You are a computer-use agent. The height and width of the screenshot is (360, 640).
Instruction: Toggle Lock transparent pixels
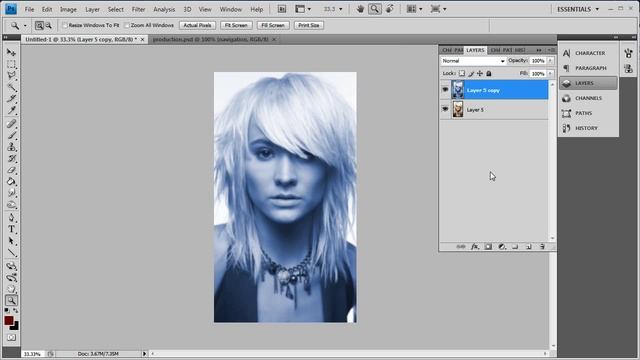click(462, 73)
